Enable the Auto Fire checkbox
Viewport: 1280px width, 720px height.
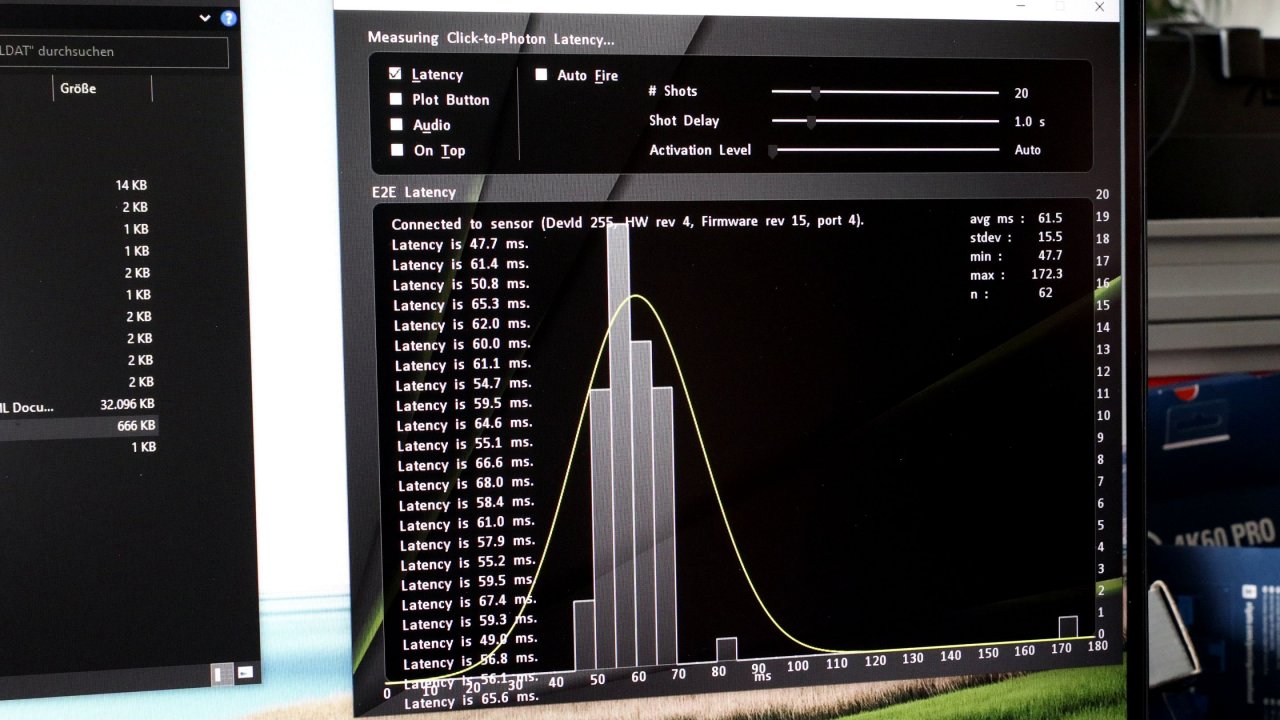541,75
